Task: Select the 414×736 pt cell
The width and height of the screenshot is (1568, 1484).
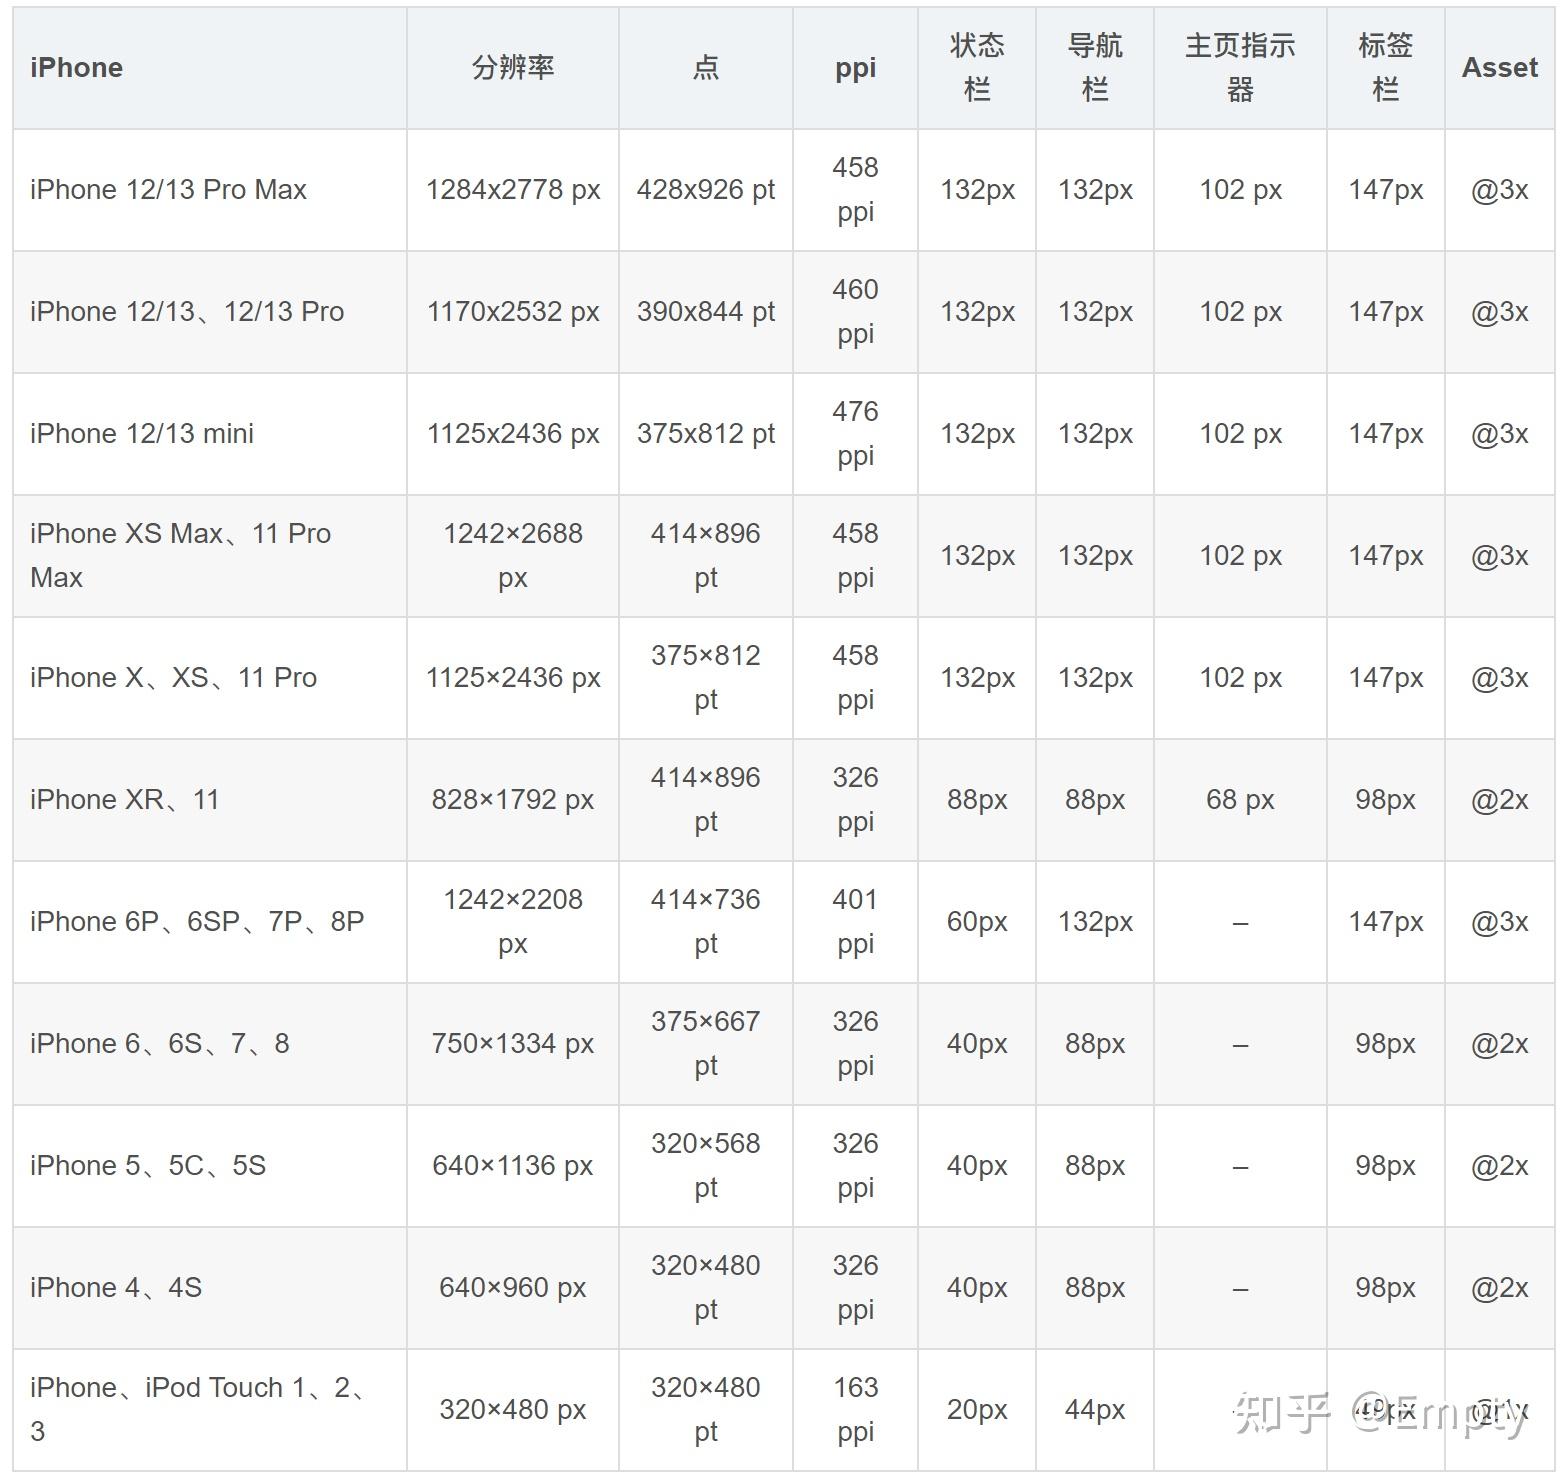Action: (x=706, y=922)
